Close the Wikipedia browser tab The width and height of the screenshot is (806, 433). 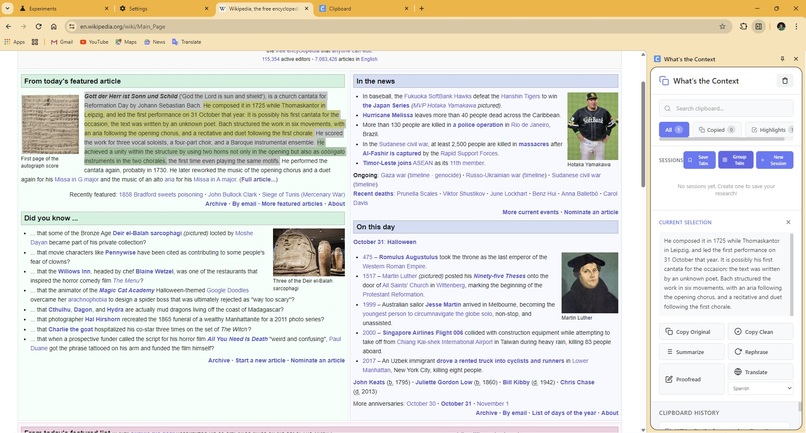pos(306,9)
